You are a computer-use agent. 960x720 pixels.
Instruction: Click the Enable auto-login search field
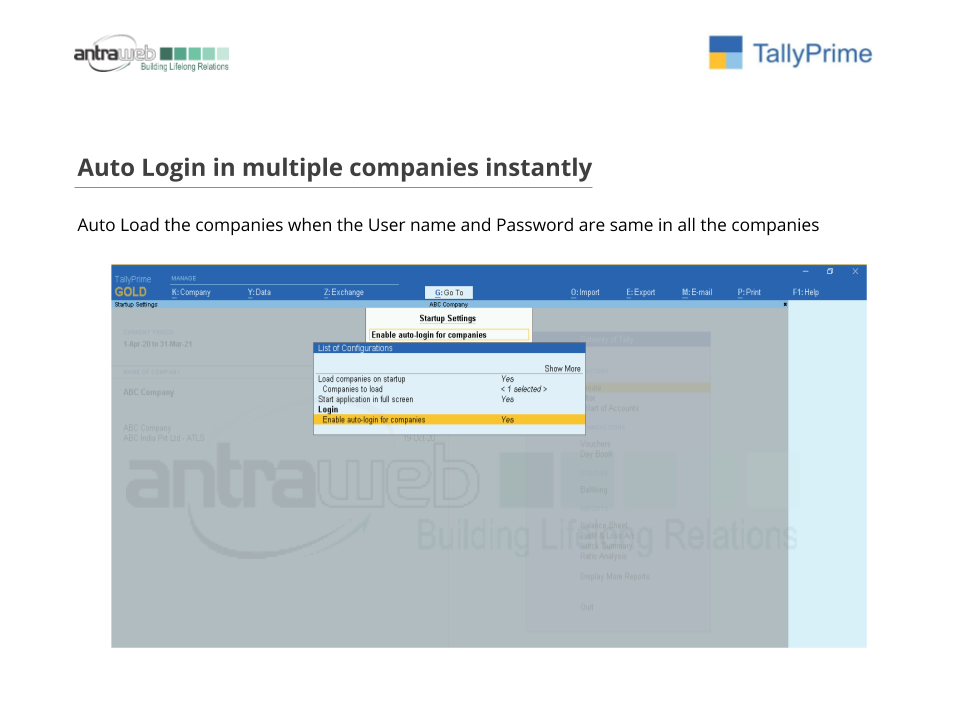[449, 335]
